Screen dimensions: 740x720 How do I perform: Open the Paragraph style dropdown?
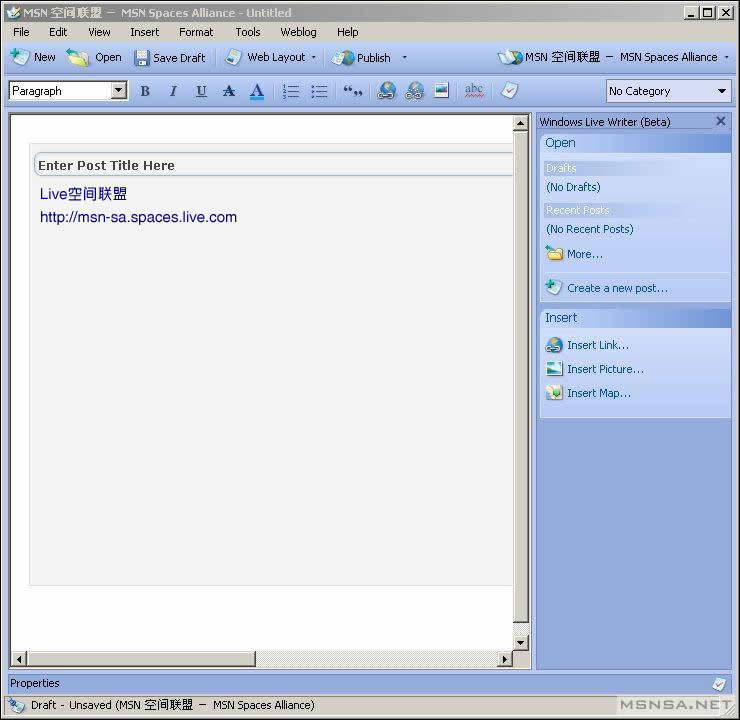[119, 91]
